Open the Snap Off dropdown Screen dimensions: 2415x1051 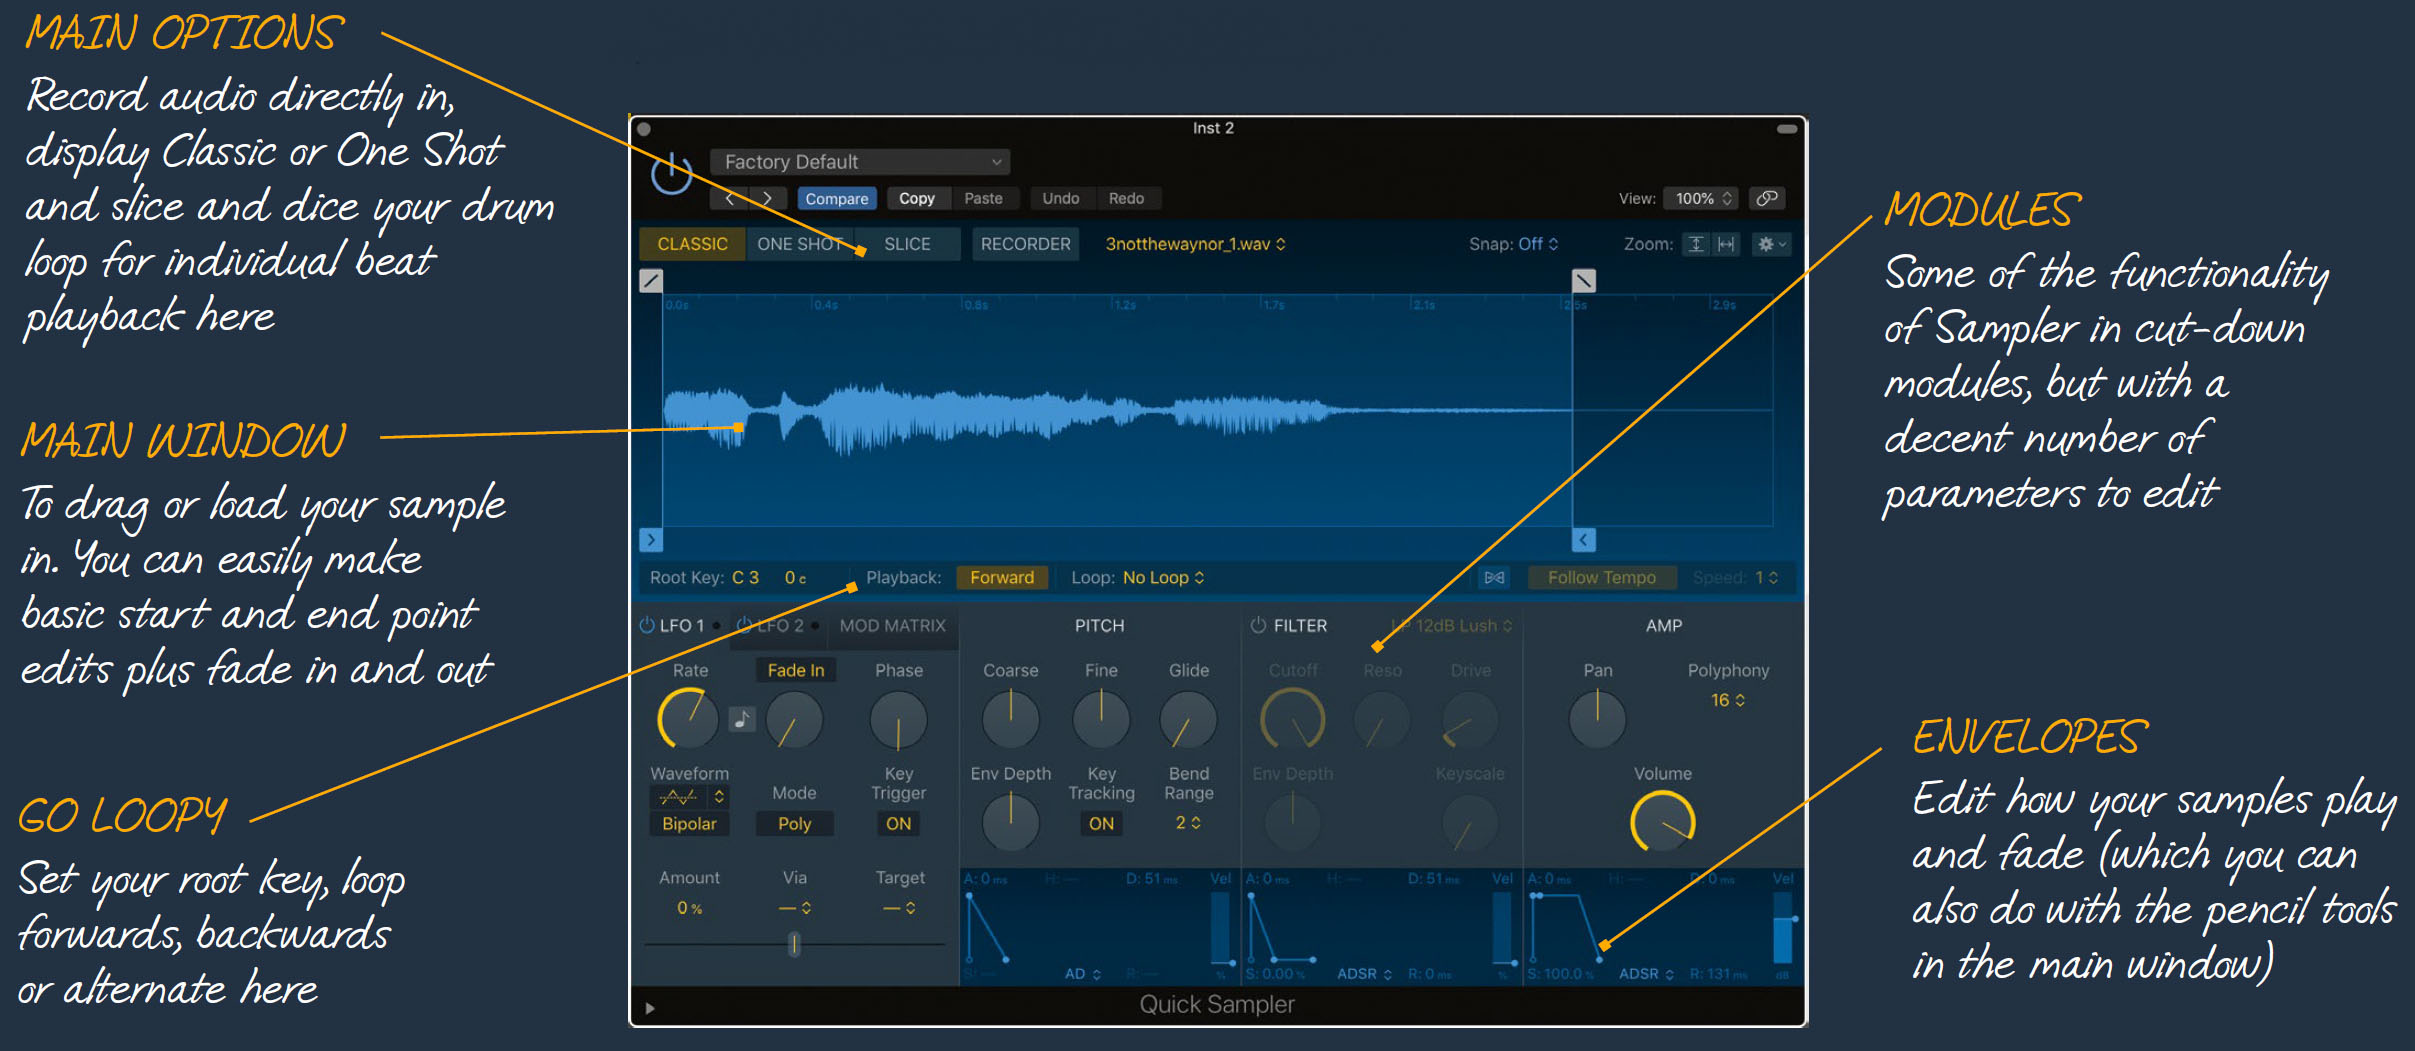click(1538, 244)
